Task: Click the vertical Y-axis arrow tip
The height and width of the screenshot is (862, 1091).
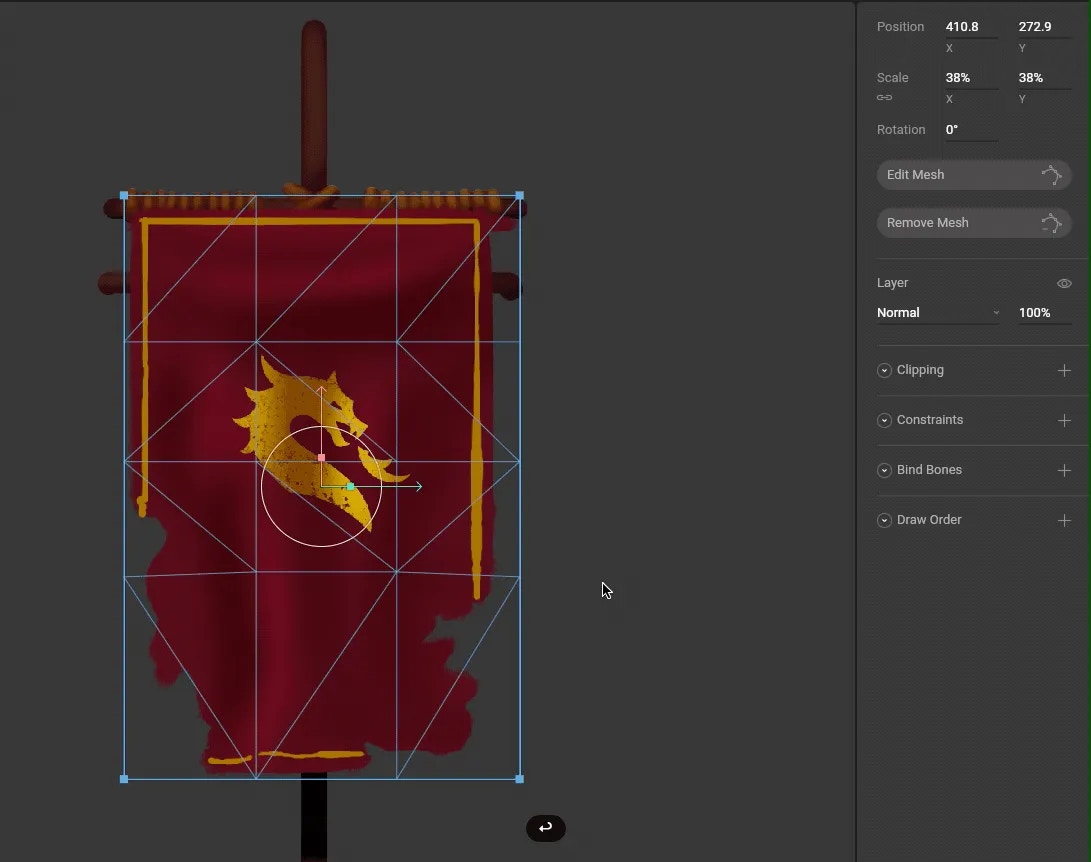Action: (x=321, y=390)
